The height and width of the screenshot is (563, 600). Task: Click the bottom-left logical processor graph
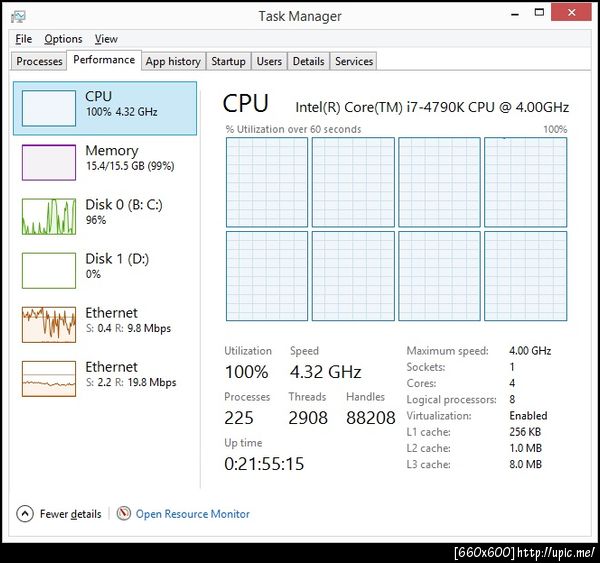click(x=267, y=276)
